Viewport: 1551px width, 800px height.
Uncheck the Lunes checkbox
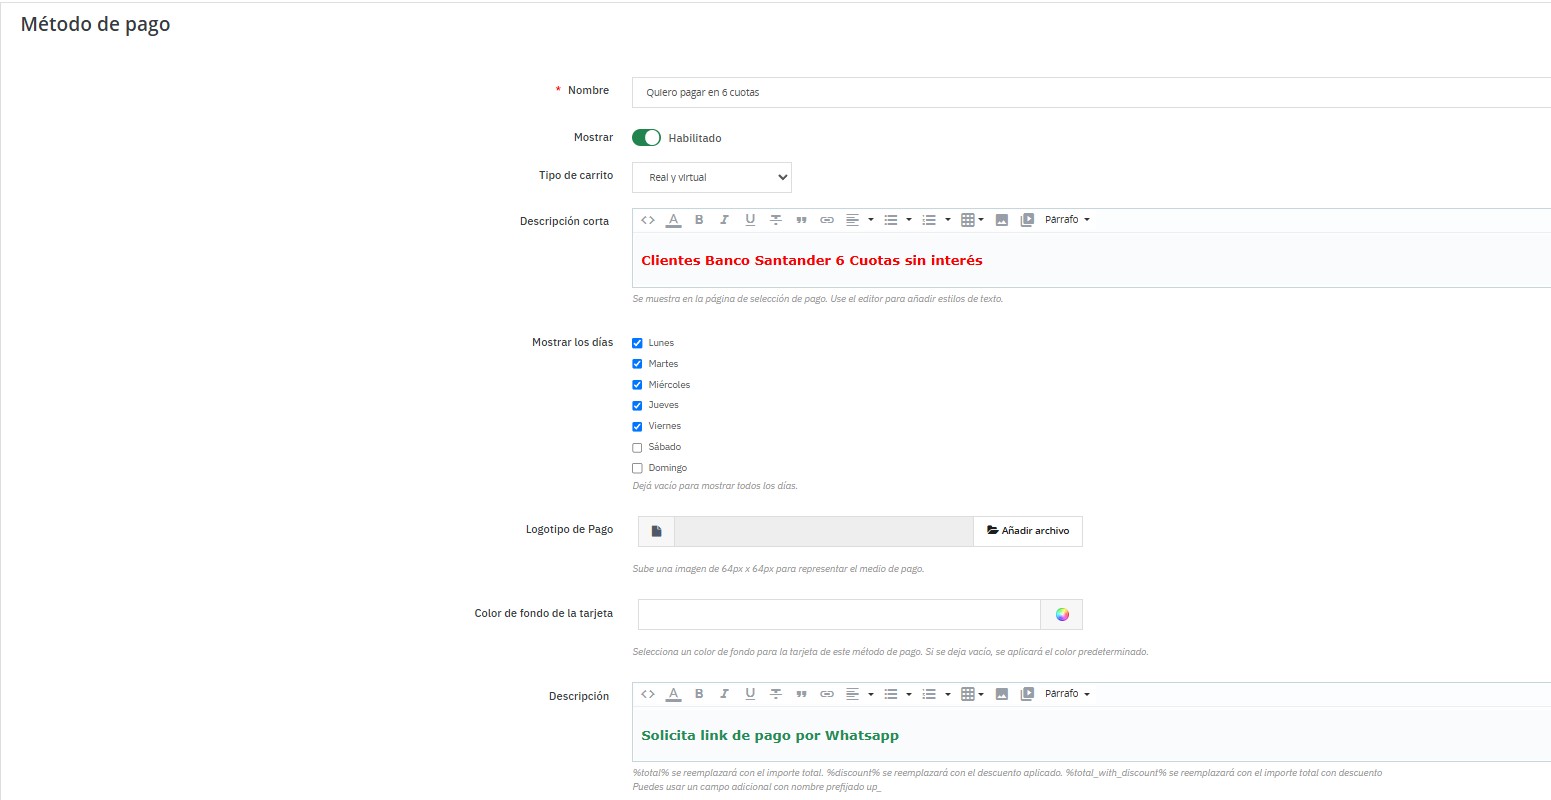(637, 343)
